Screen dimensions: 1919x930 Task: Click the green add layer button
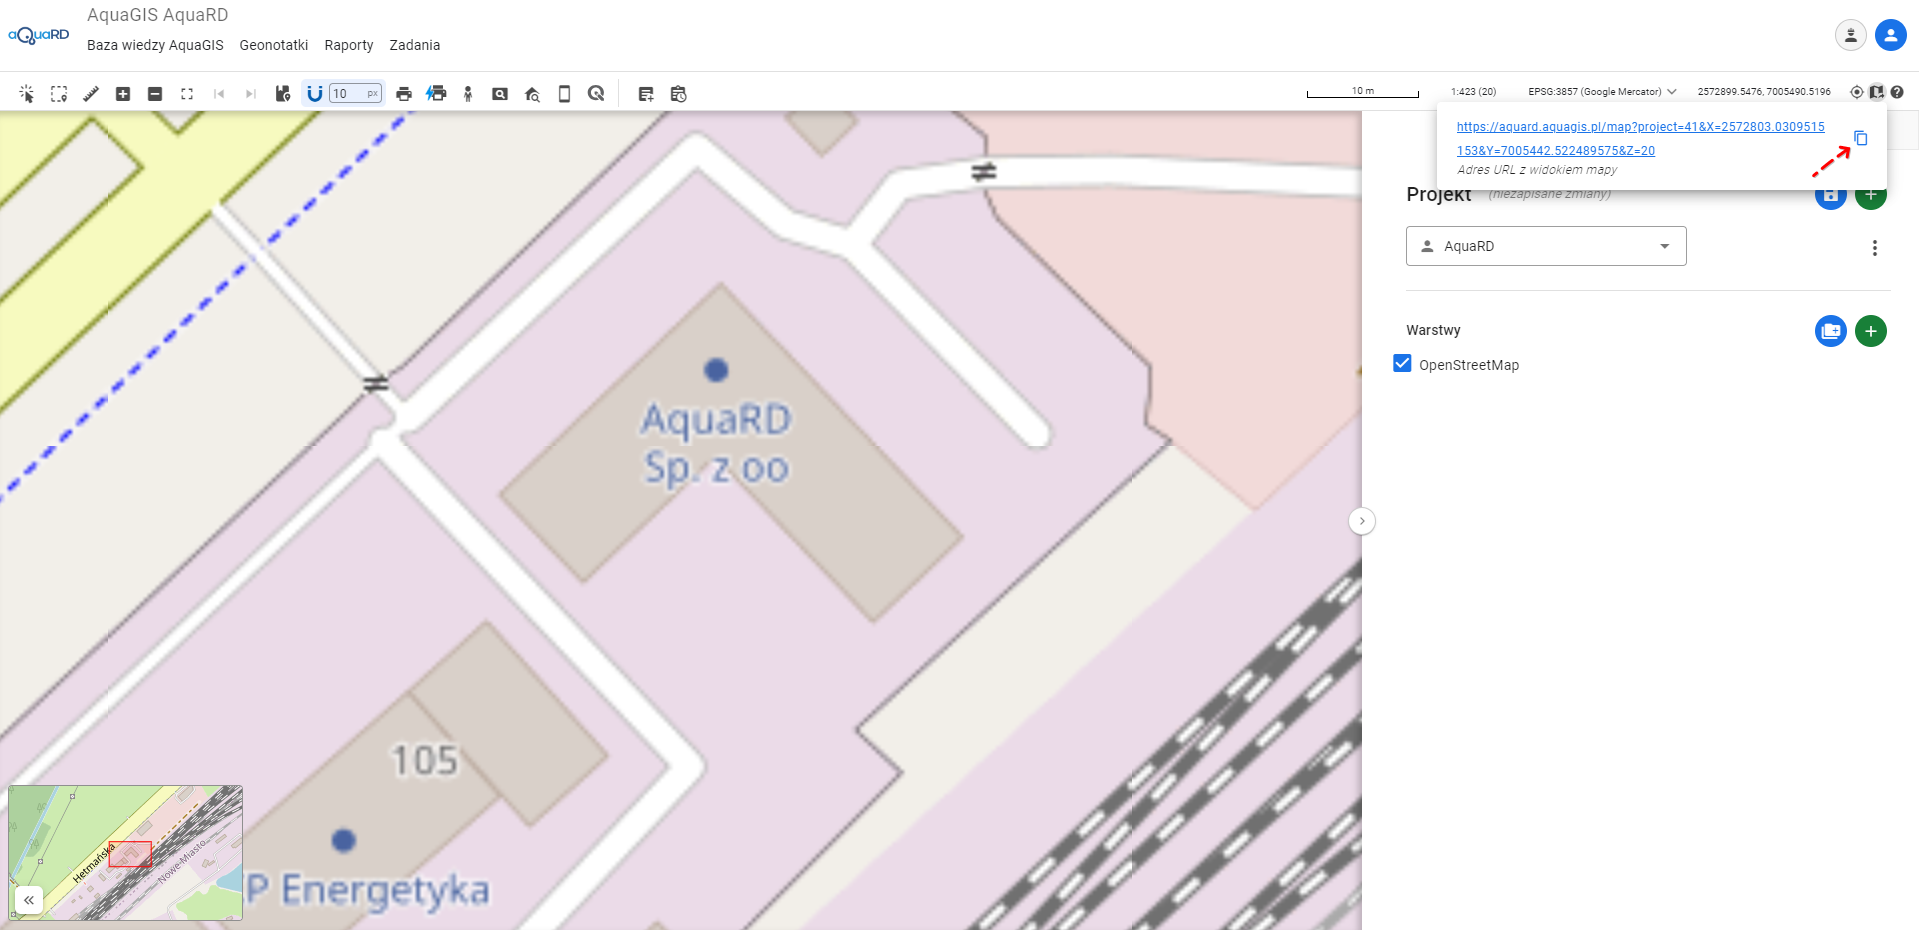pyautogui.click(x=1870, y=331)
